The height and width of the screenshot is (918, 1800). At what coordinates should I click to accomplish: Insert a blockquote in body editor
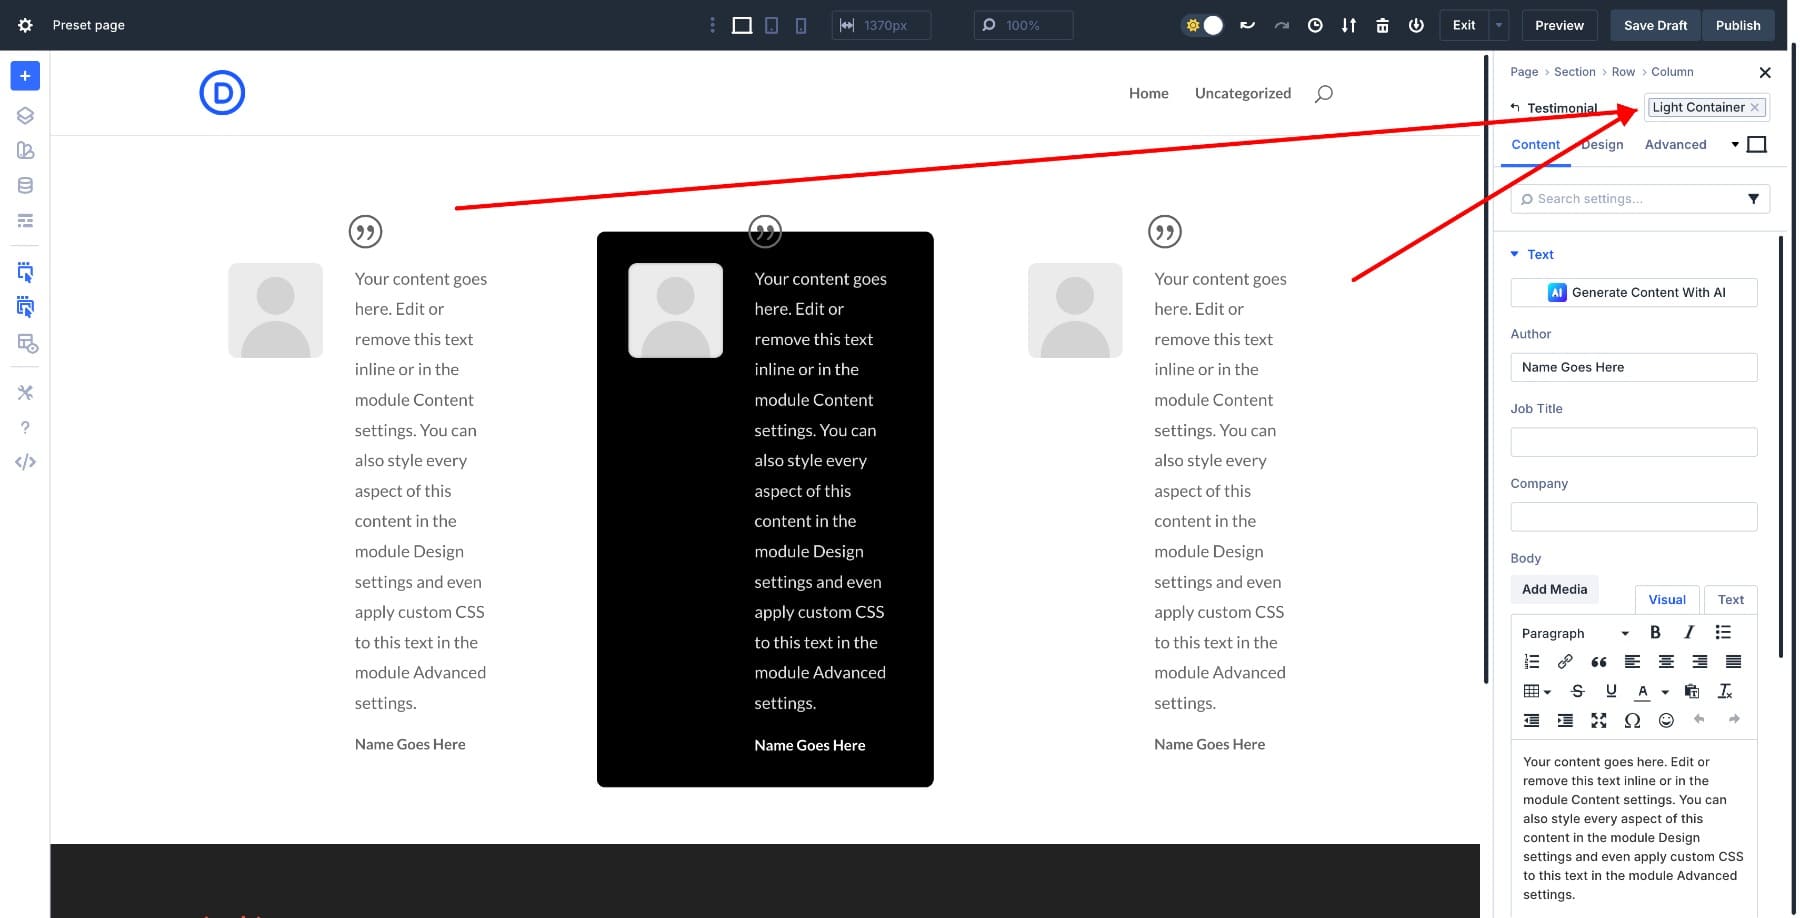pos(1598,662)
